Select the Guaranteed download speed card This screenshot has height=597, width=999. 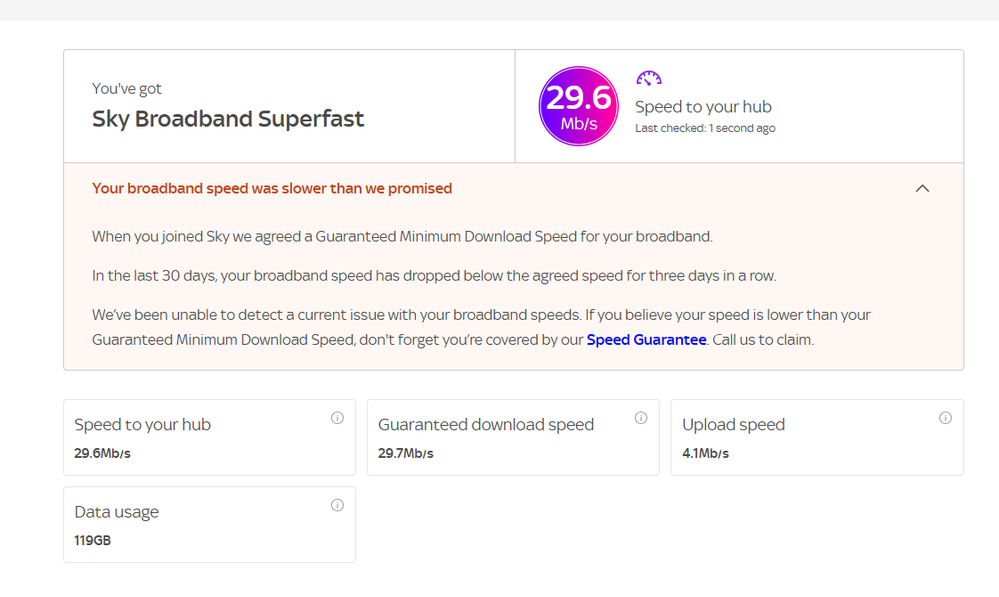(513, 437)
